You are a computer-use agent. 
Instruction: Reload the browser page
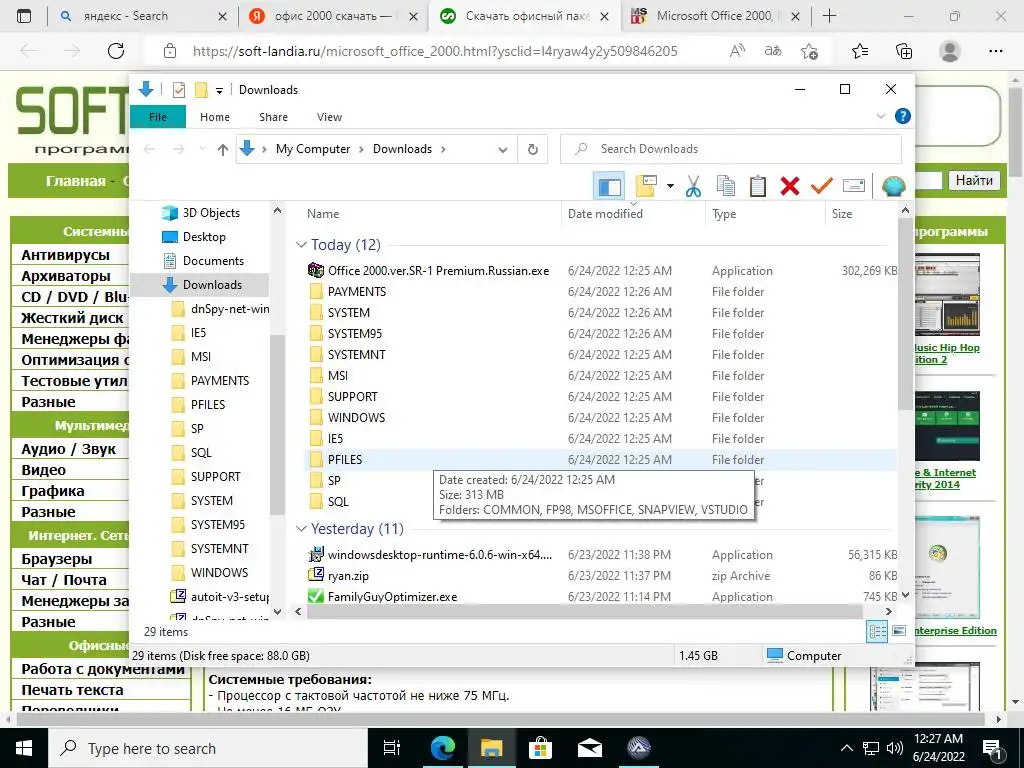pos(116,51)
